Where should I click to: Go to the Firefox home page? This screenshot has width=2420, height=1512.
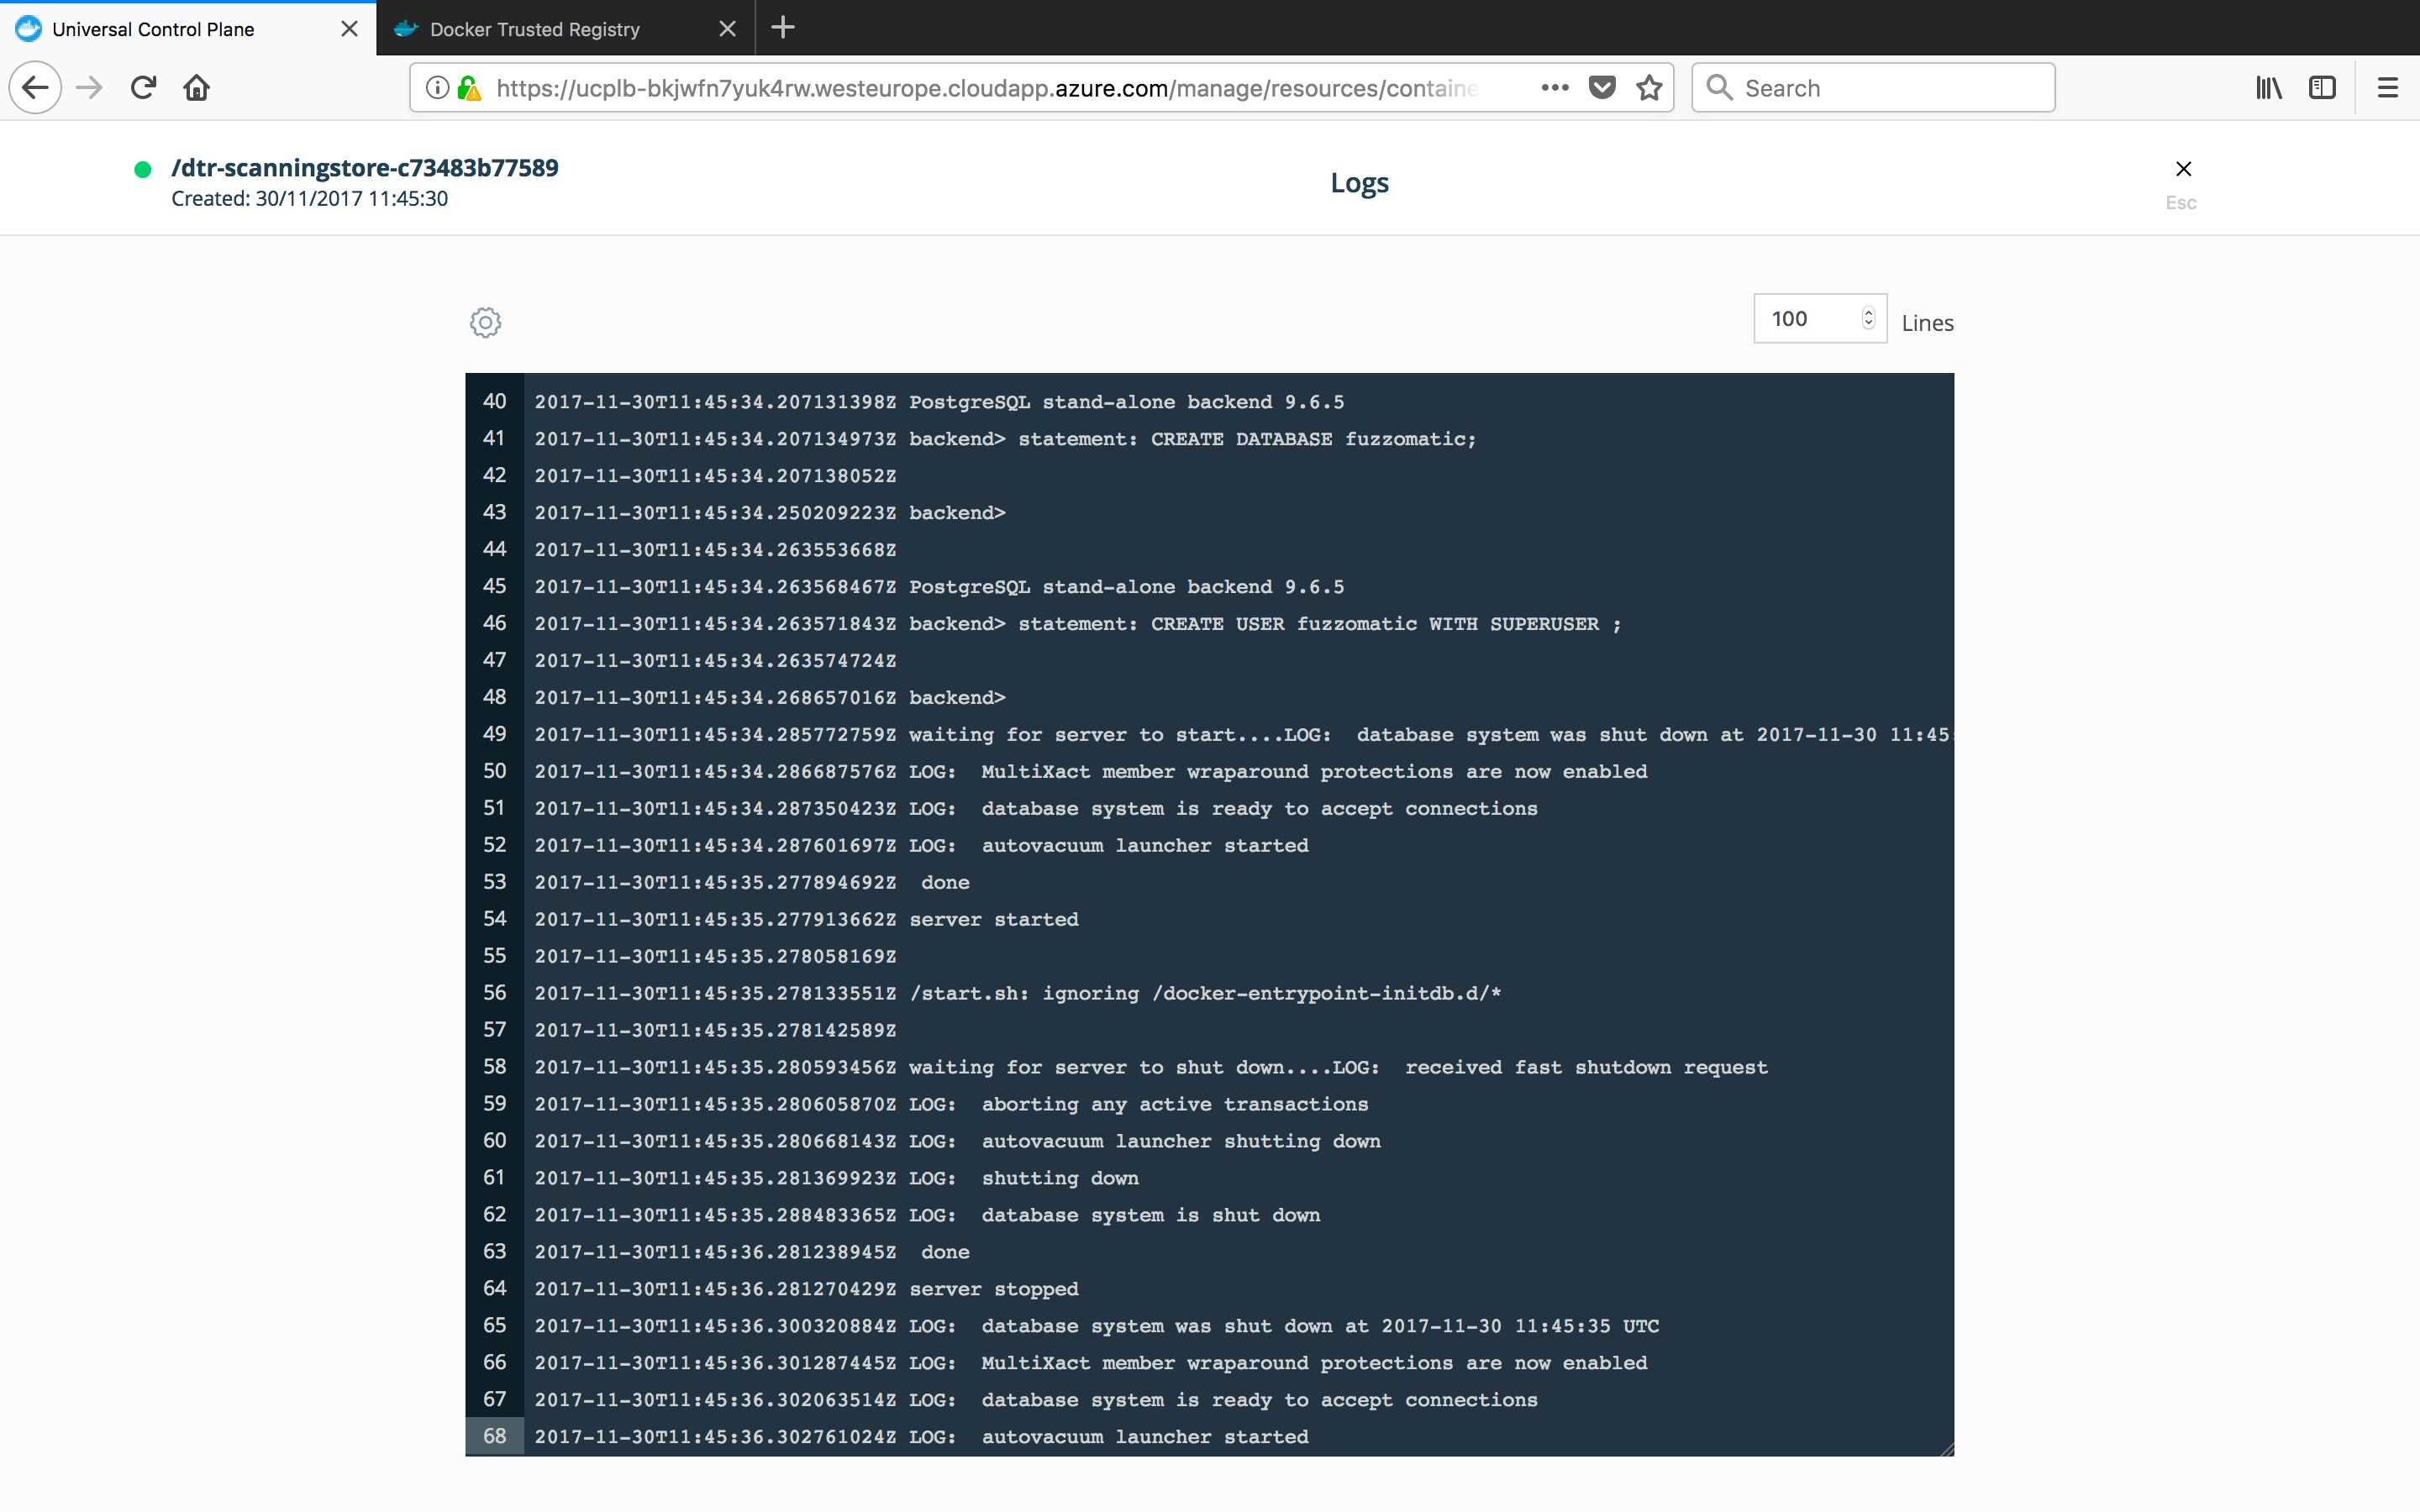click(x=197, y=87)
